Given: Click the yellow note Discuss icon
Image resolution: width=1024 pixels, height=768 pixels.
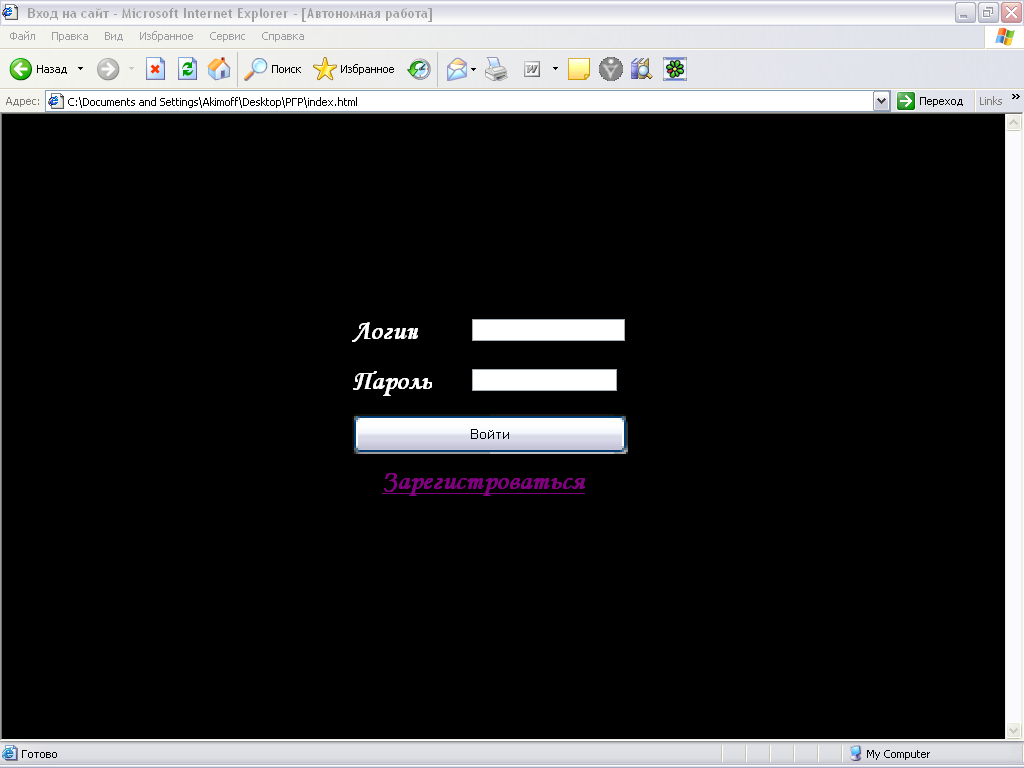Looking at the screenshot, I should tap(579, 69).
